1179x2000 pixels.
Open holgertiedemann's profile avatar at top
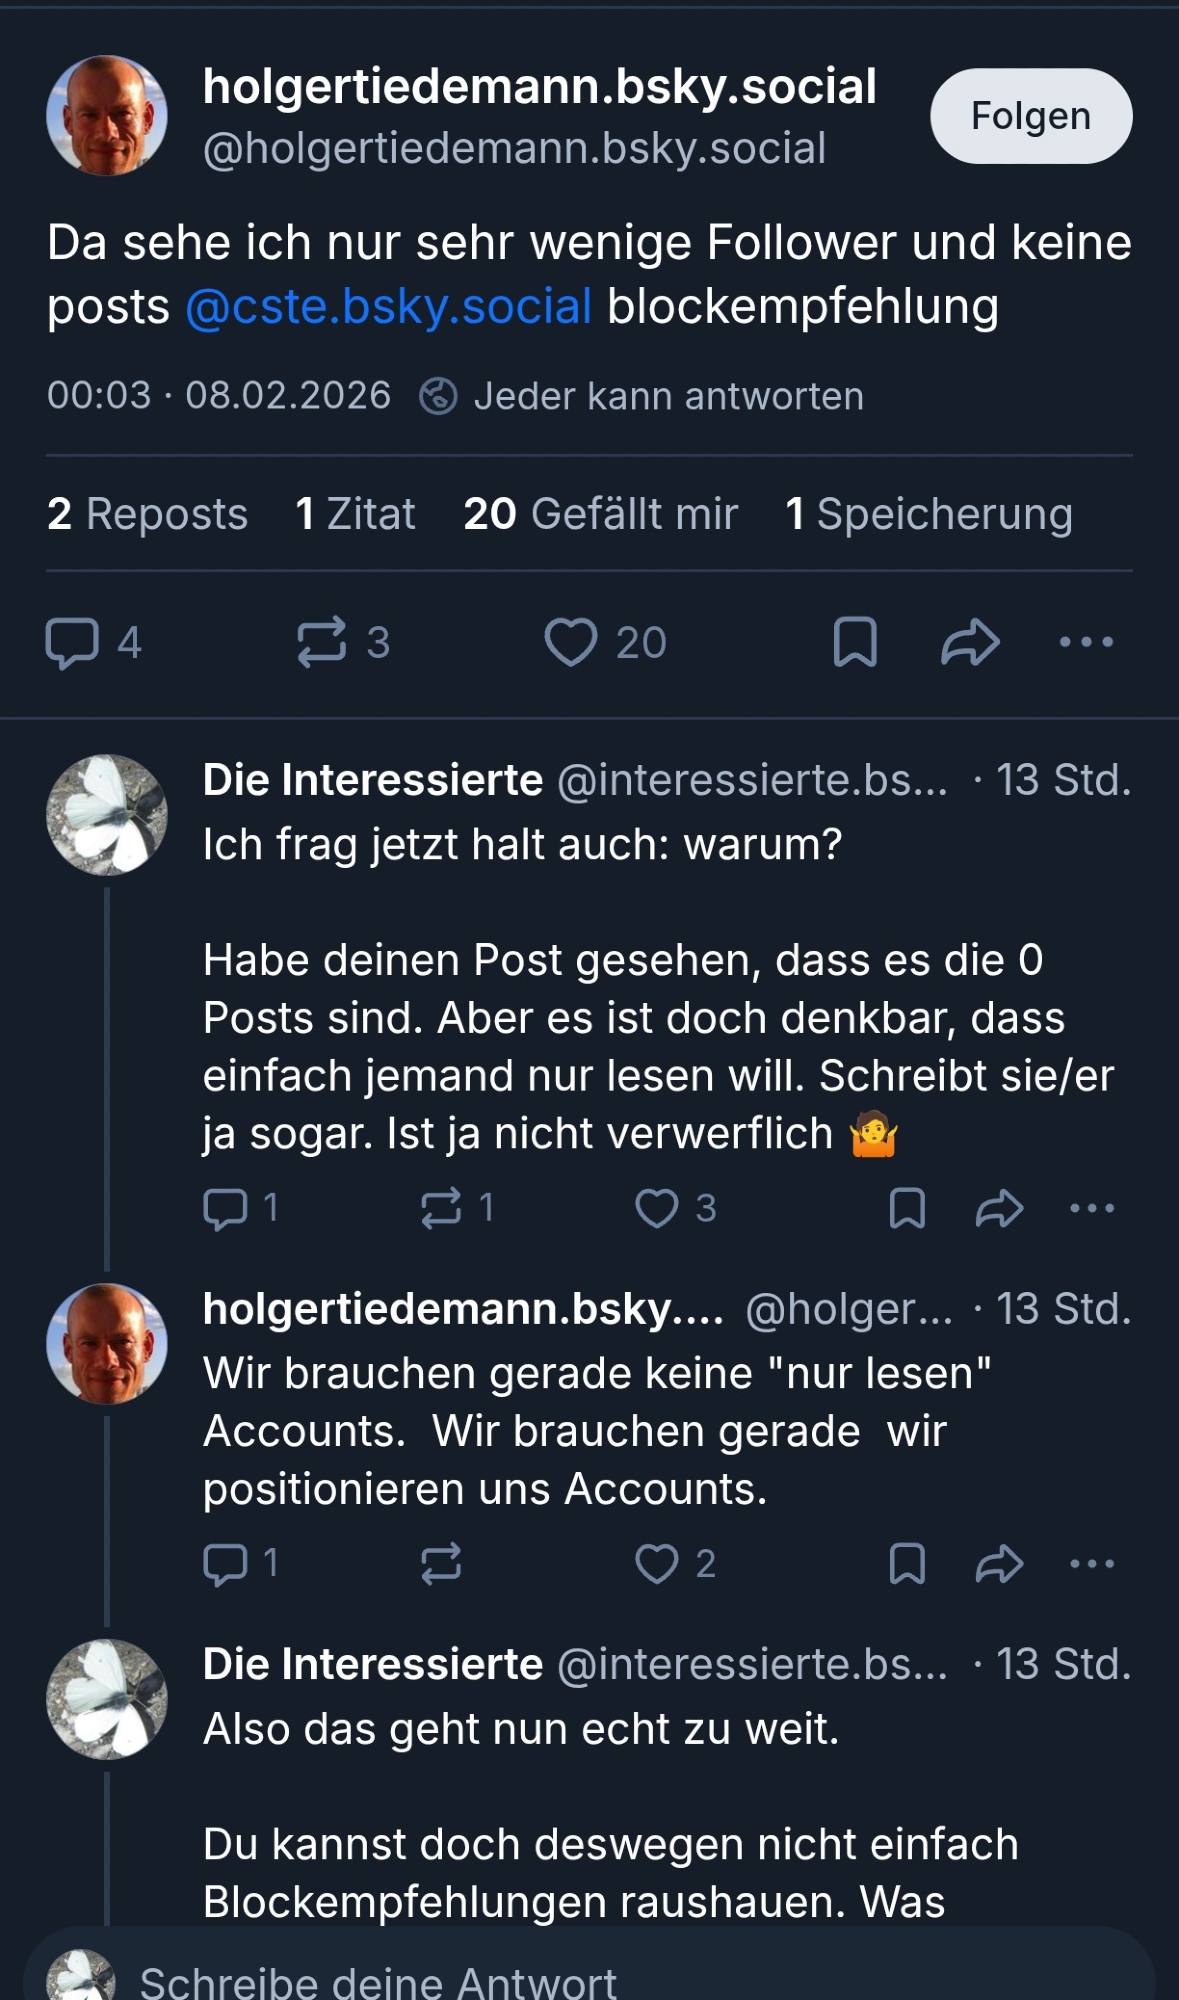pos(107,116)
